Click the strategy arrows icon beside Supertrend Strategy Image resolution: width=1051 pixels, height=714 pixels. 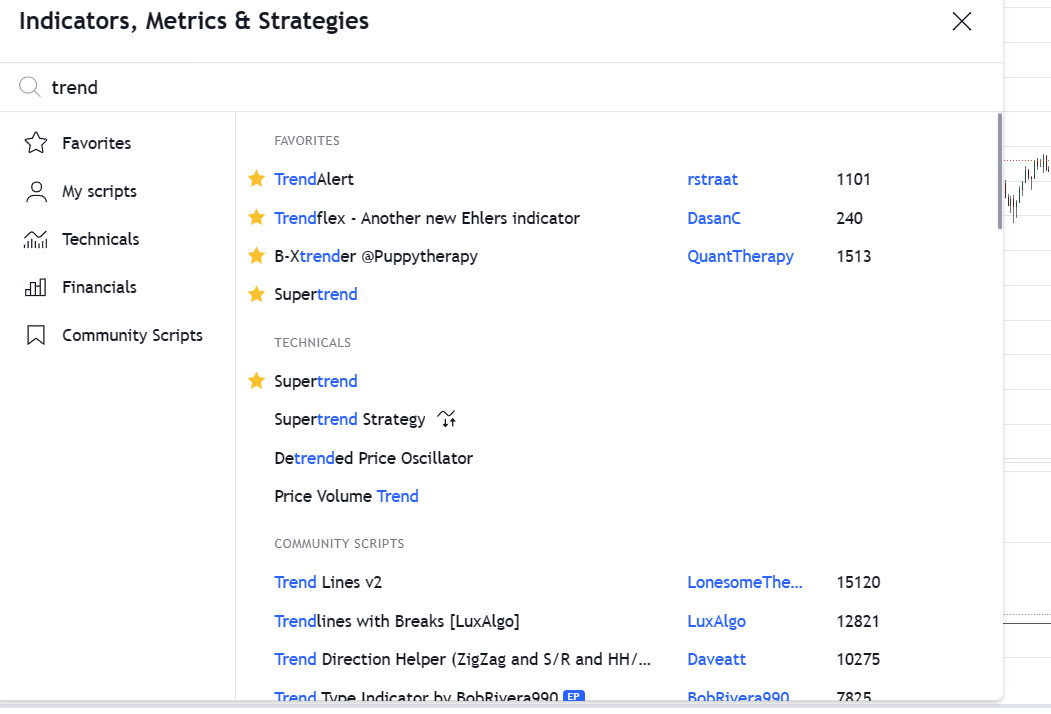click(446, 419)
